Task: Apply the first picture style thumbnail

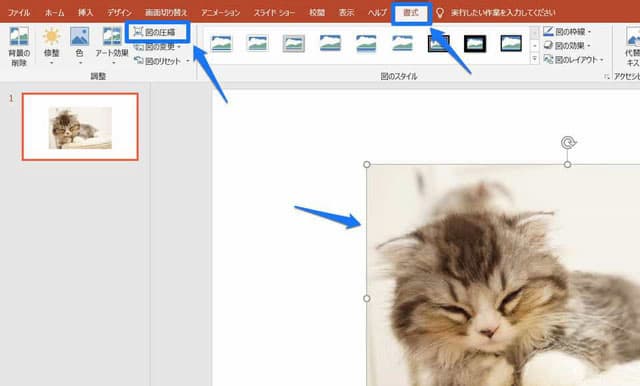Action: pos(221,43)
